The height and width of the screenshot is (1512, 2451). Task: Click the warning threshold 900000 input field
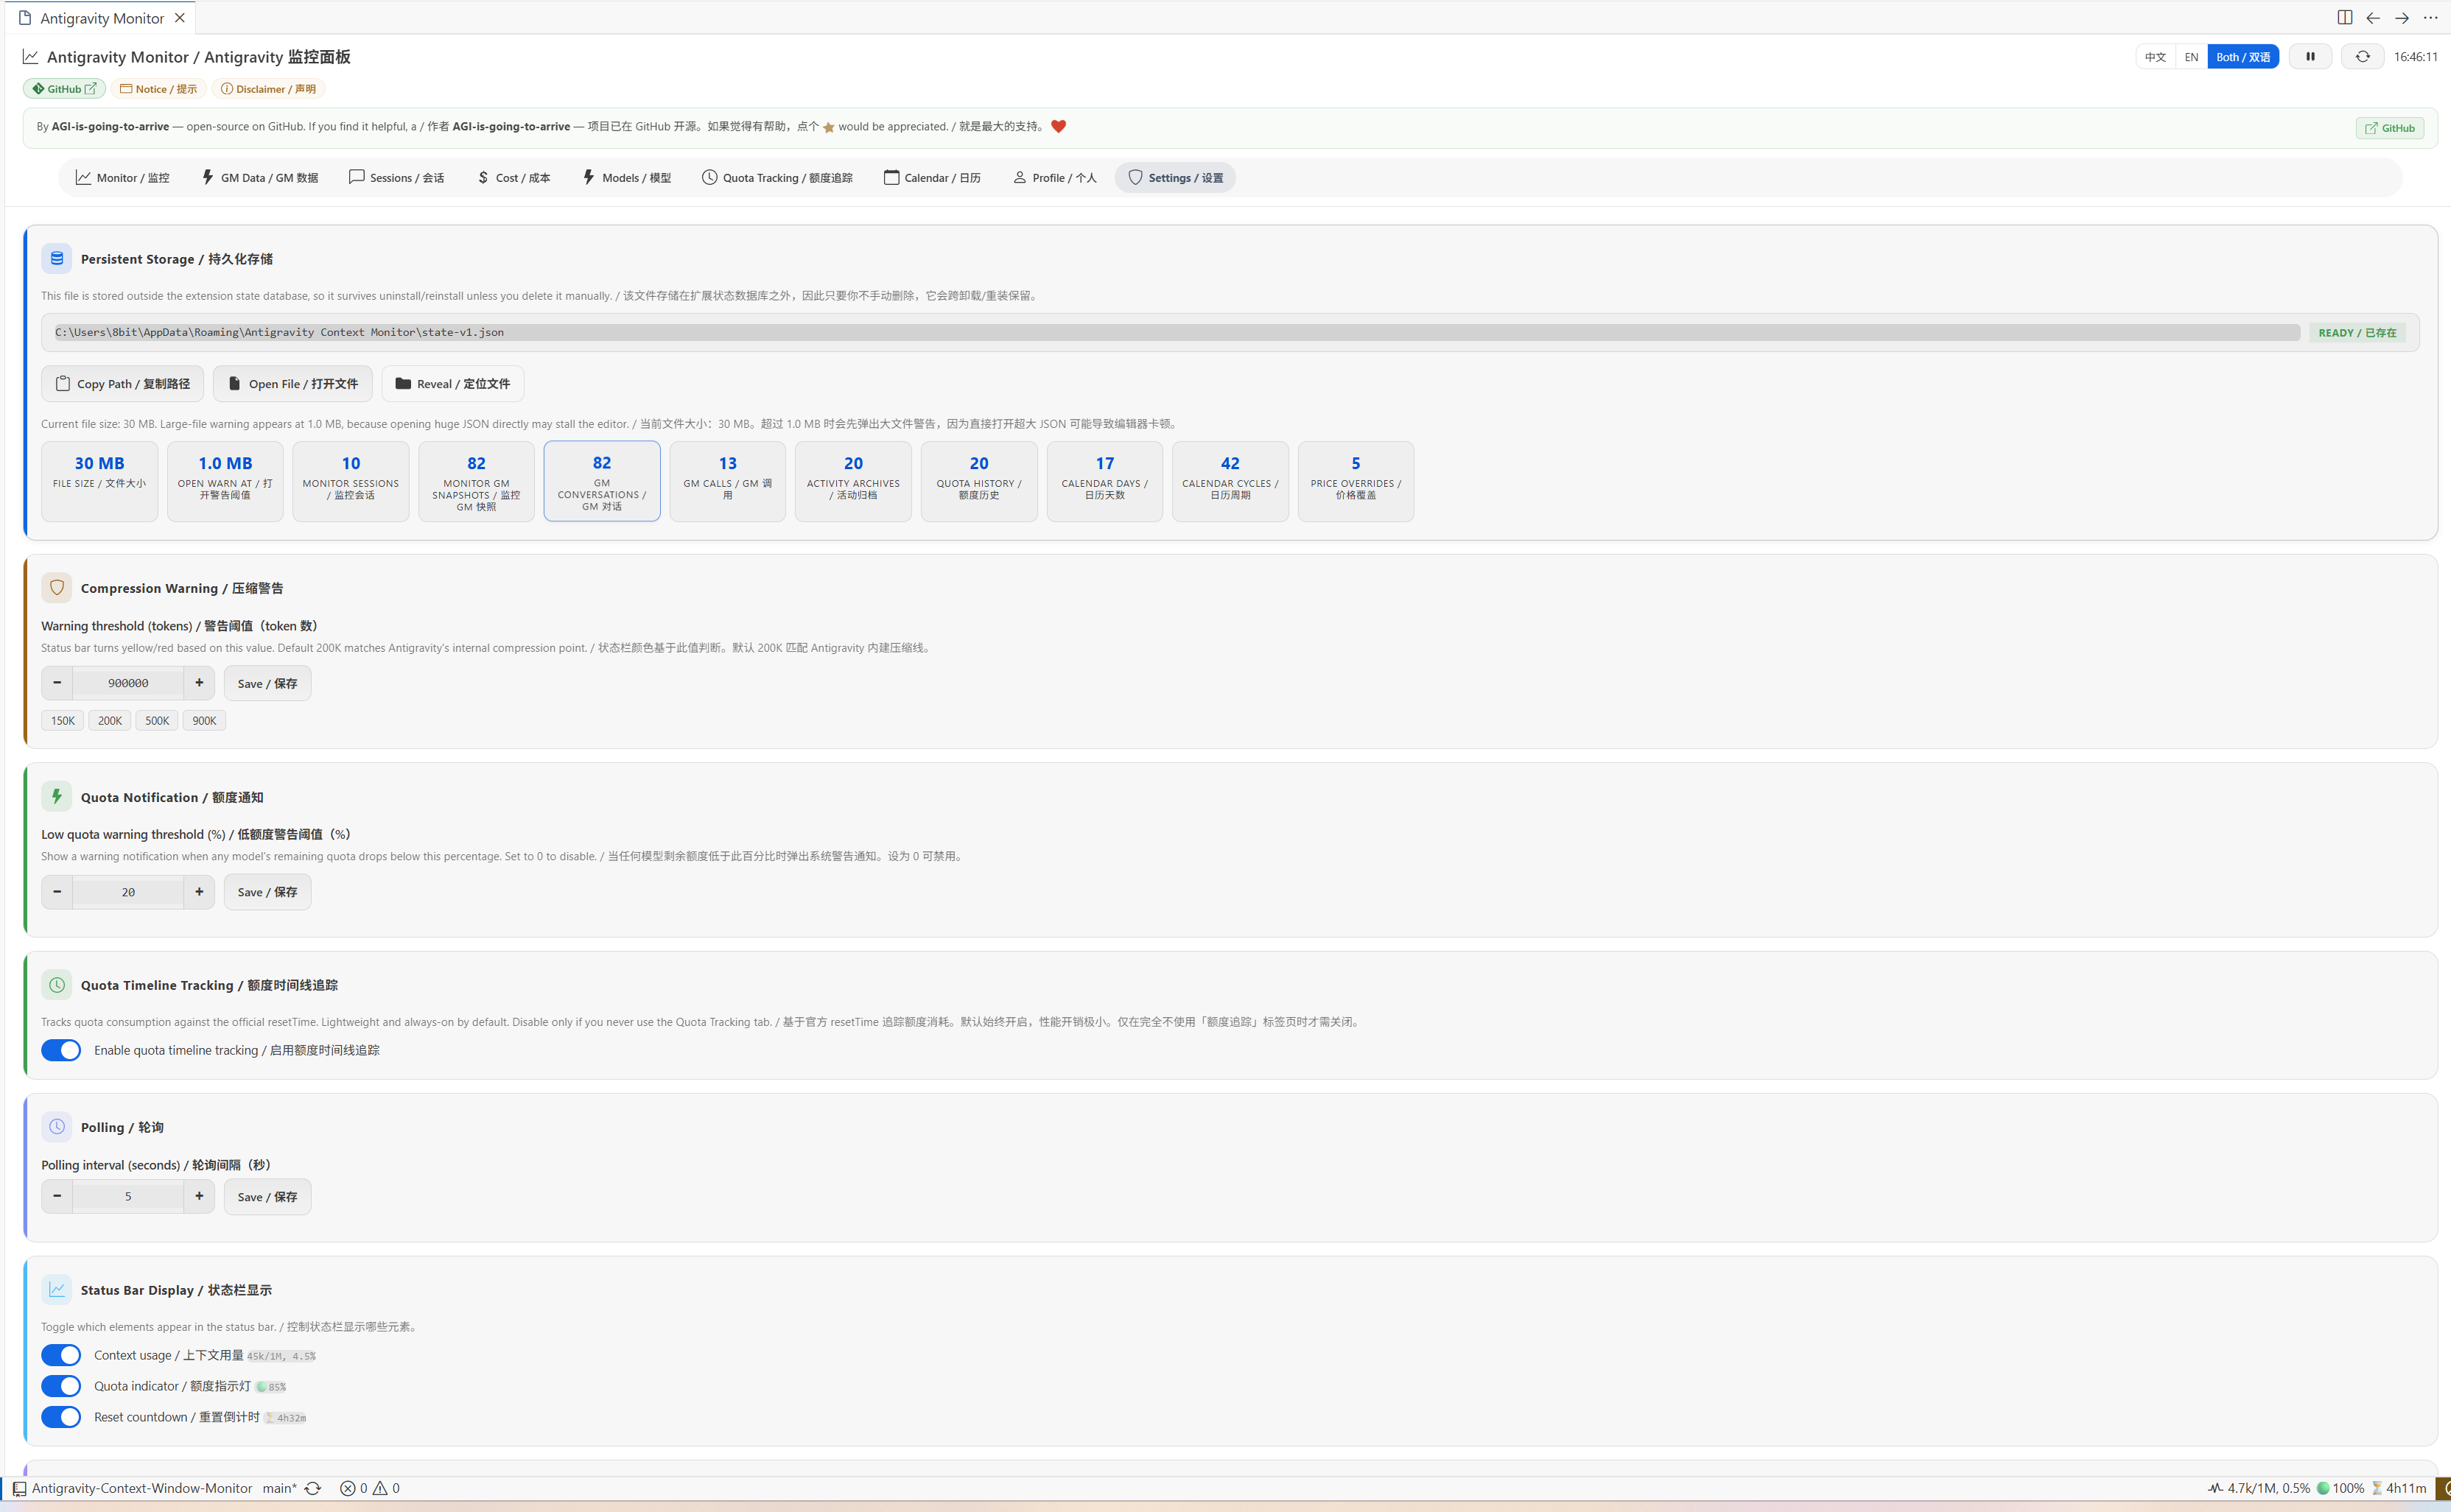click(x=128, y=683)
